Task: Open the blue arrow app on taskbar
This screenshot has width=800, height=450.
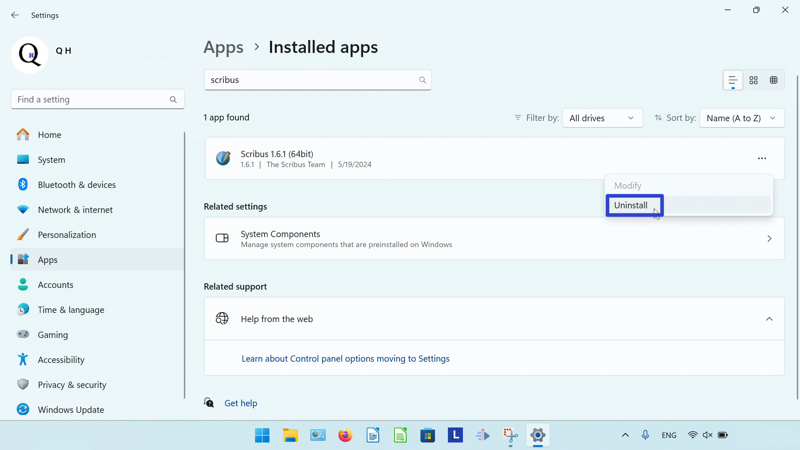Action: tap(483, 435)
